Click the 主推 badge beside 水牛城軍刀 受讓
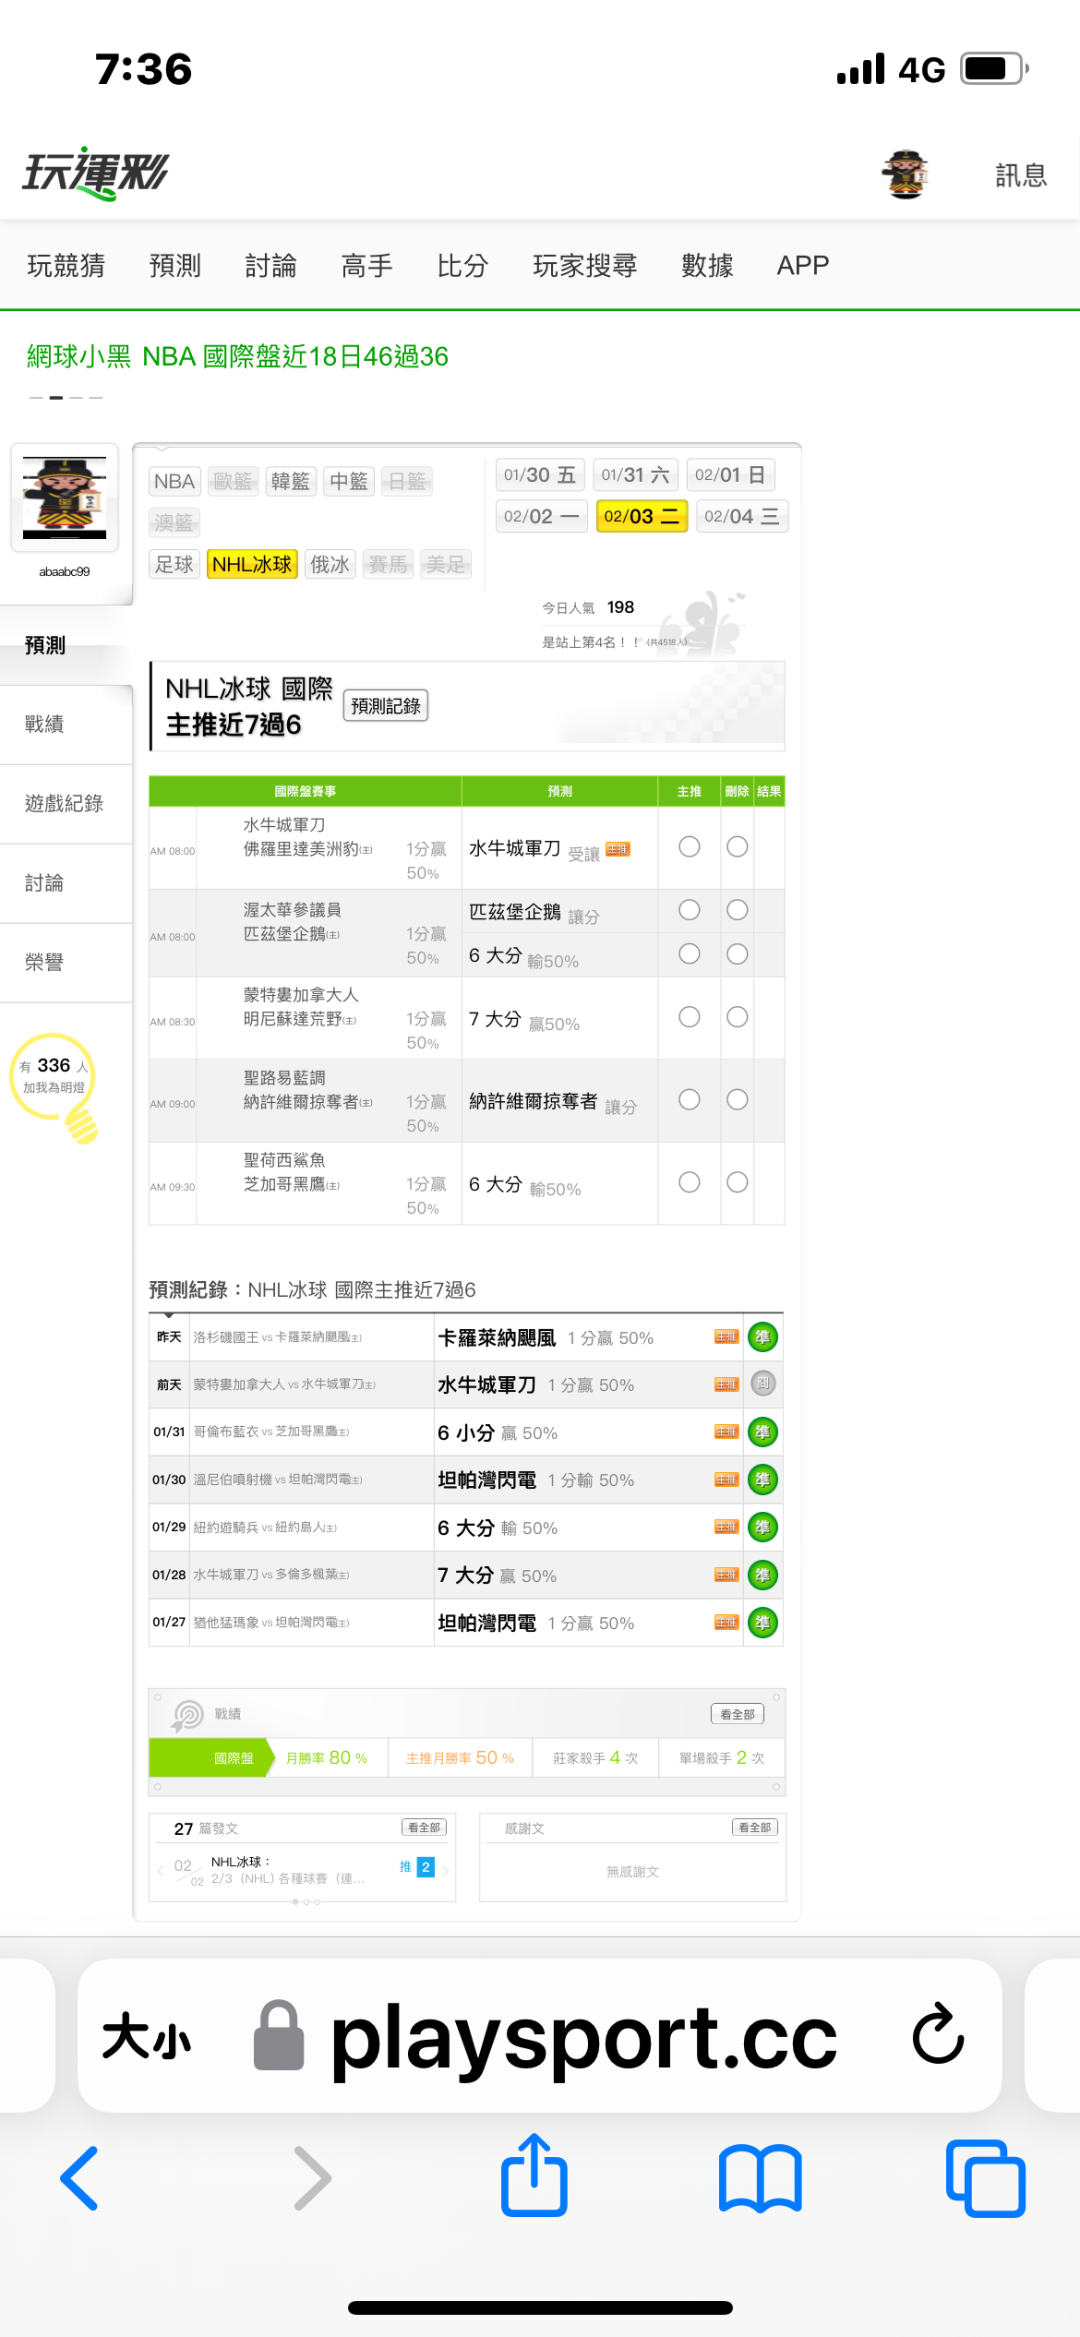 point(618,849)
